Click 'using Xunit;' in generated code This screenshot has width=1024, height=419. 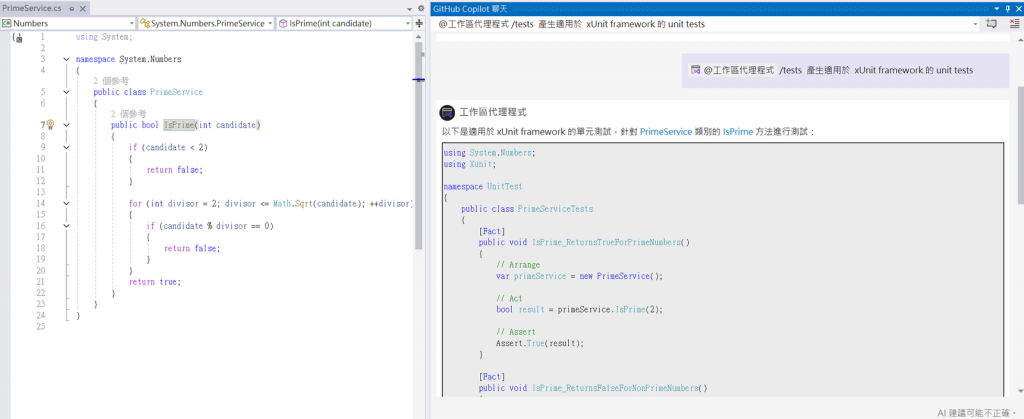tap(470, 164)
